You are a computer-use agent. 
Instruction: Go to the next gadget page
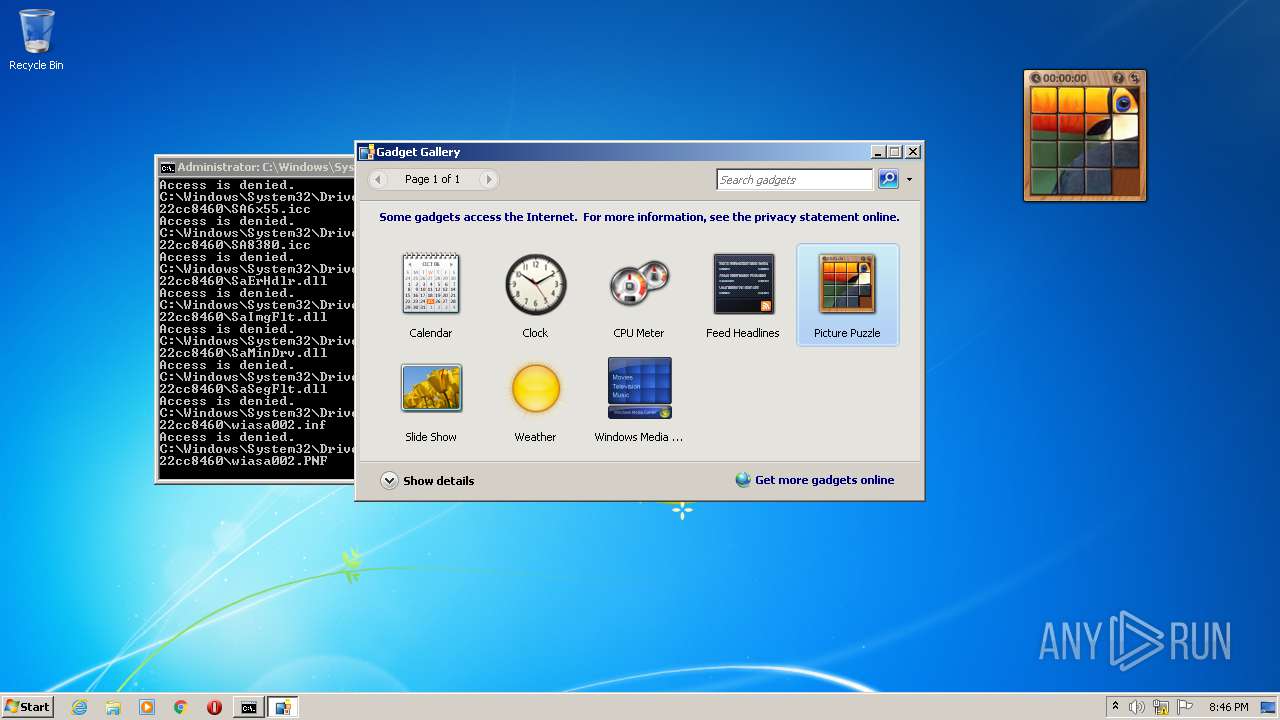pyautogui.click(x=488, y=179)
